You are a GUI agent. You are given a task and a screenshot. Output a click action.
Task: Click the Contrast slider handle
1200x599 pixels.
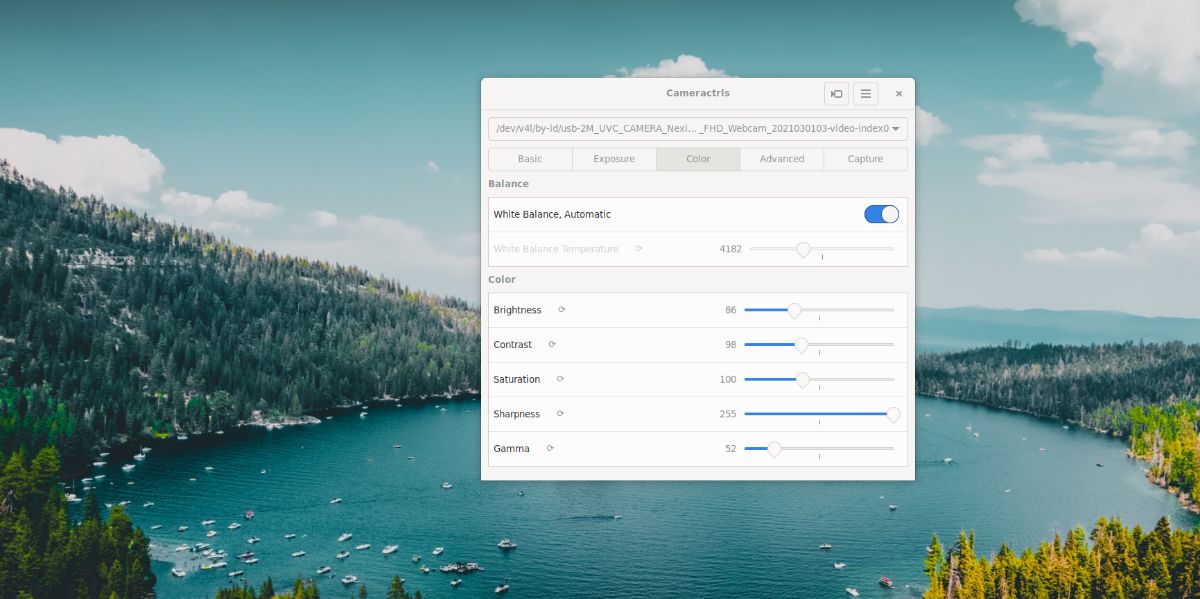[x=801, y=345]
